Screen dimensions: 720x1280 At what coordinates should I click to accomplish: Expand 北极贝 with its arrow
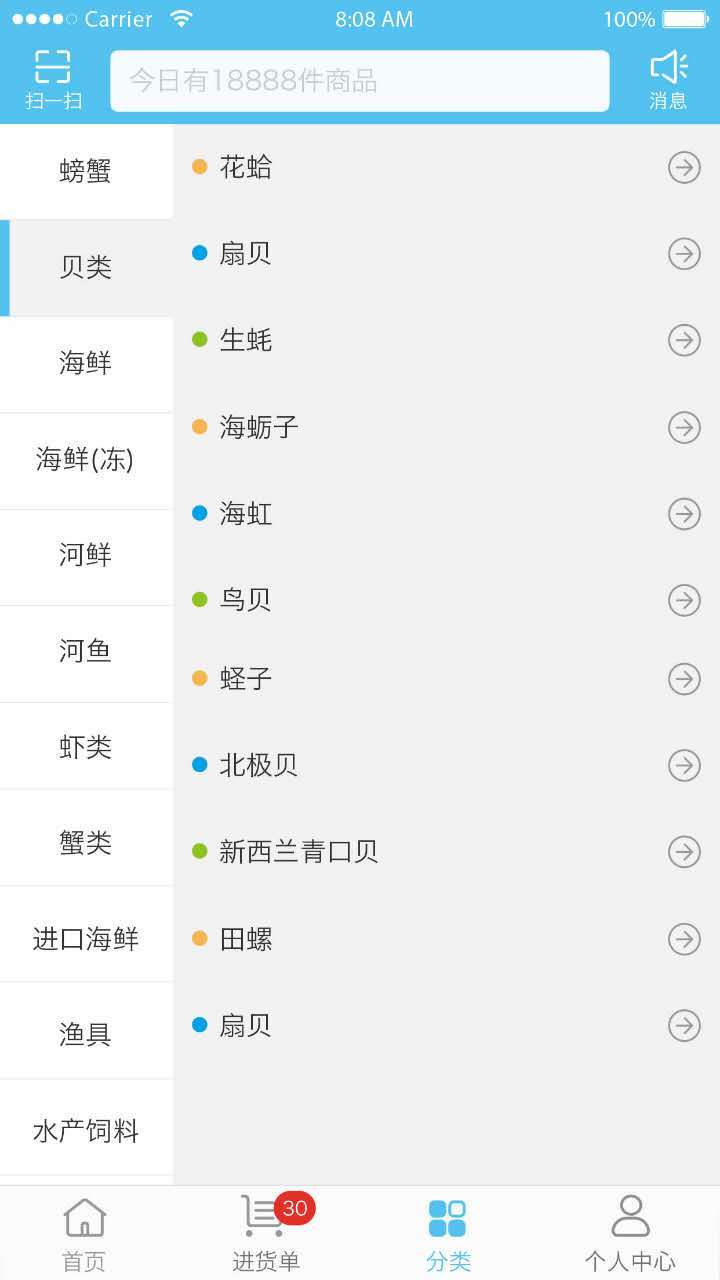684,766
